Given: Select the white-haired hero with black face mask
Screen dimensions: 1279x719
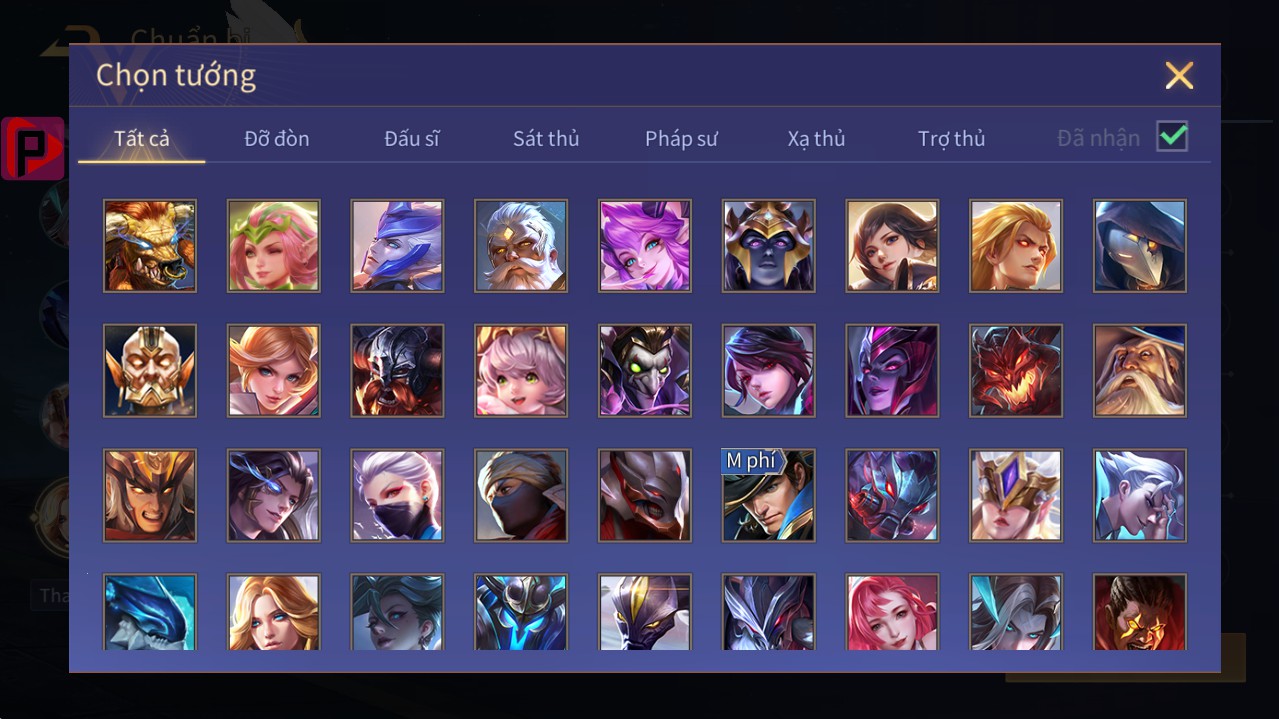Looking at the screenshot, I should pyautogui.click(x=397, y=495).
